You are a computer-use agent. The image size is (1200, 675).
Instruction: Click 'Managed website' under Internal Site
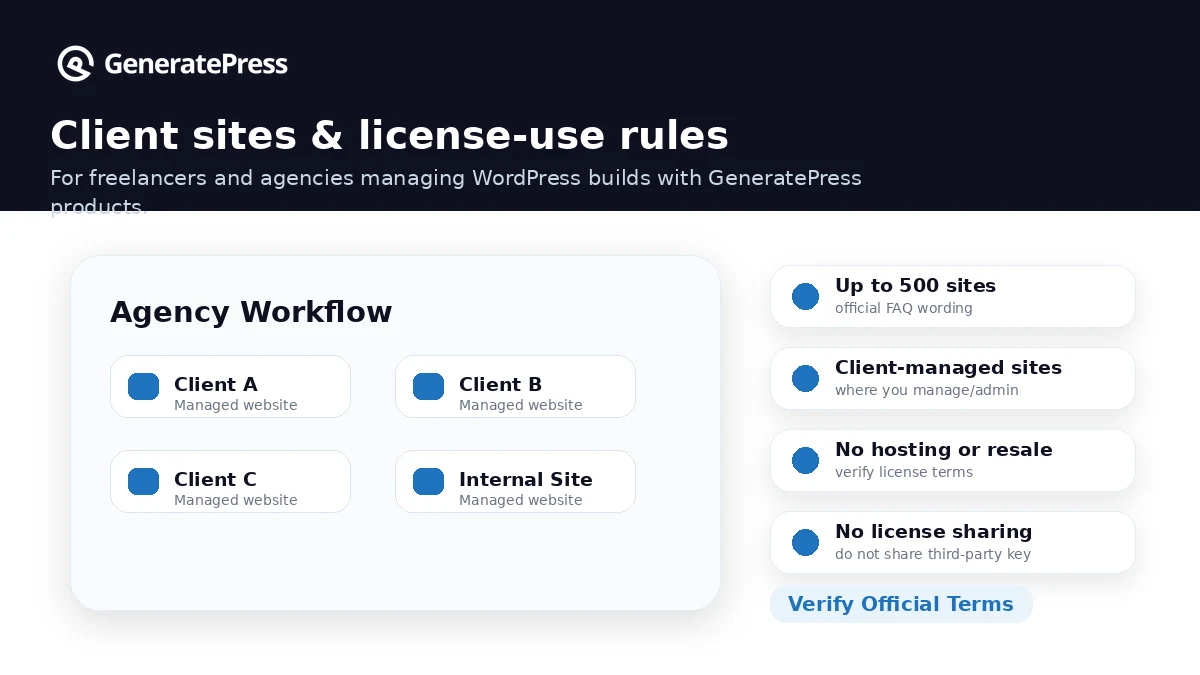point(521,500)
